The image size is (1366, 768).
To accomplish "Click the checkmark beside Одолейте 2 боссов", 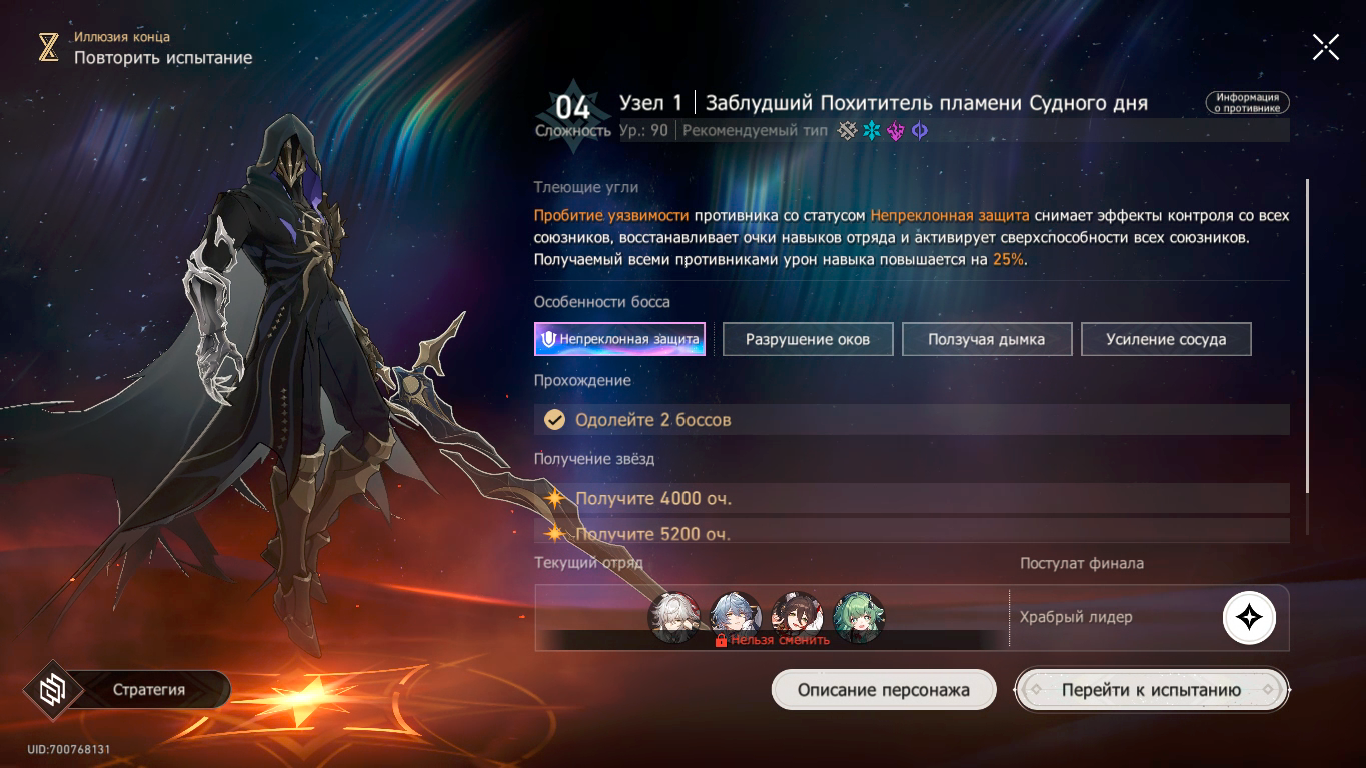I will pos(554,420).
